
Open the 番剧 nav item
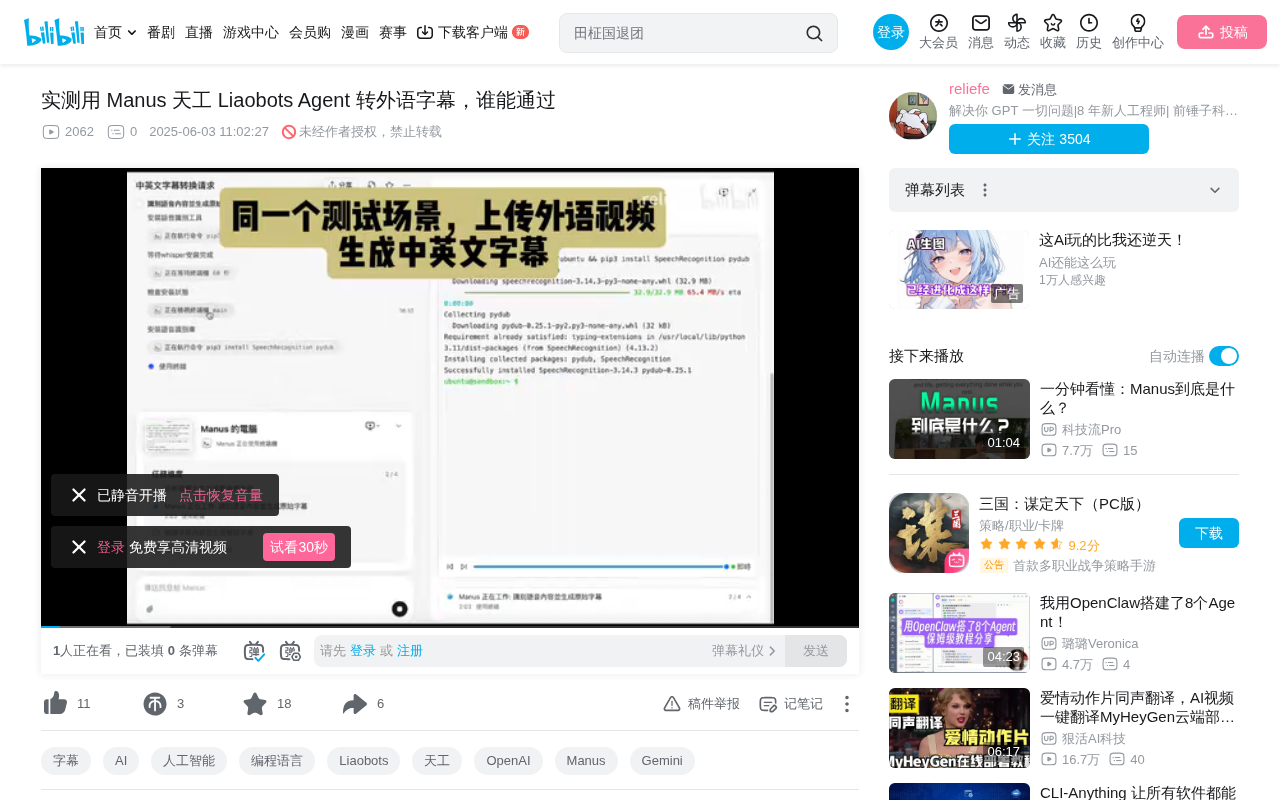(x=161, y=32)
